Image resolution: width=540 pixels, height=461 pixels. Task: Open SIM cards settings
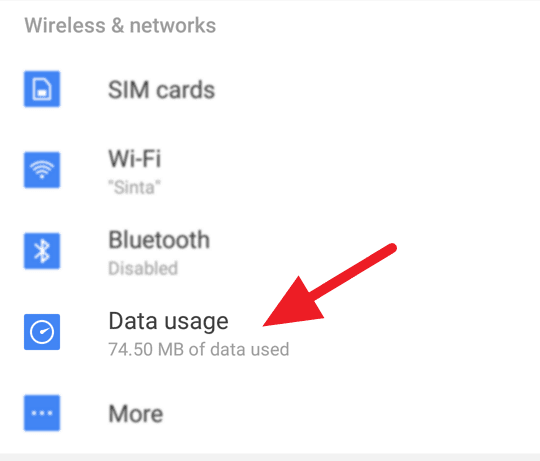270,89
